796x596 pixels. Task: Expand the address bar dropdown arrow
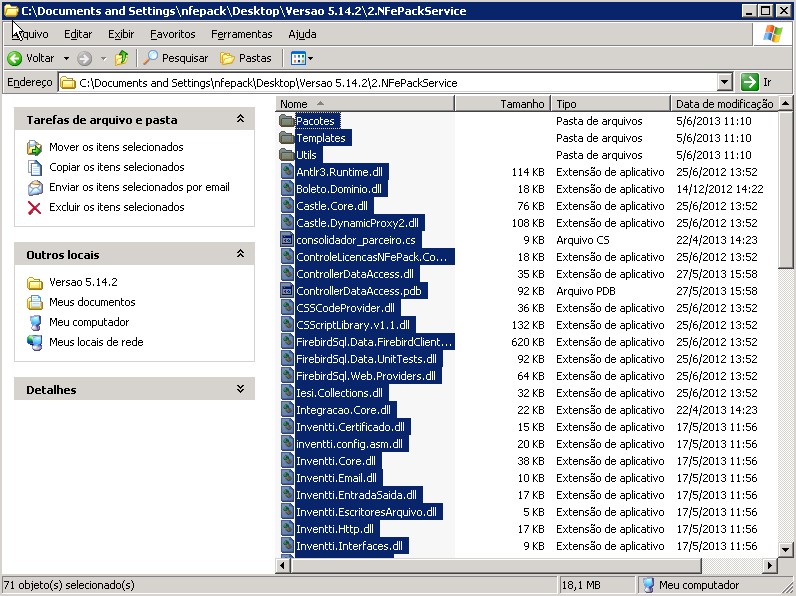(725, 82)
